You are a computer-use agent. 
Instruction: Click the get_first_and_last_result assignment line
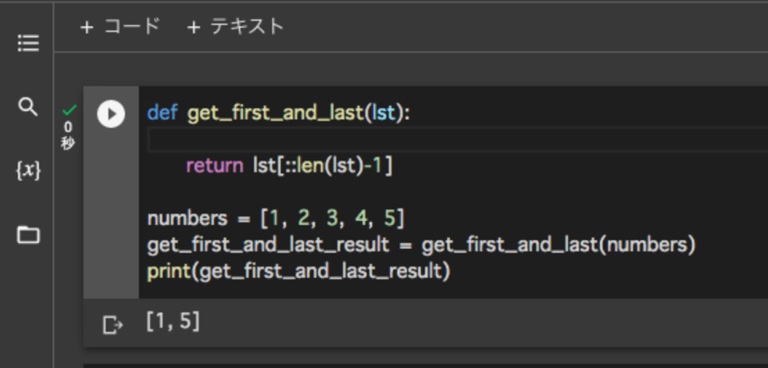421,245
